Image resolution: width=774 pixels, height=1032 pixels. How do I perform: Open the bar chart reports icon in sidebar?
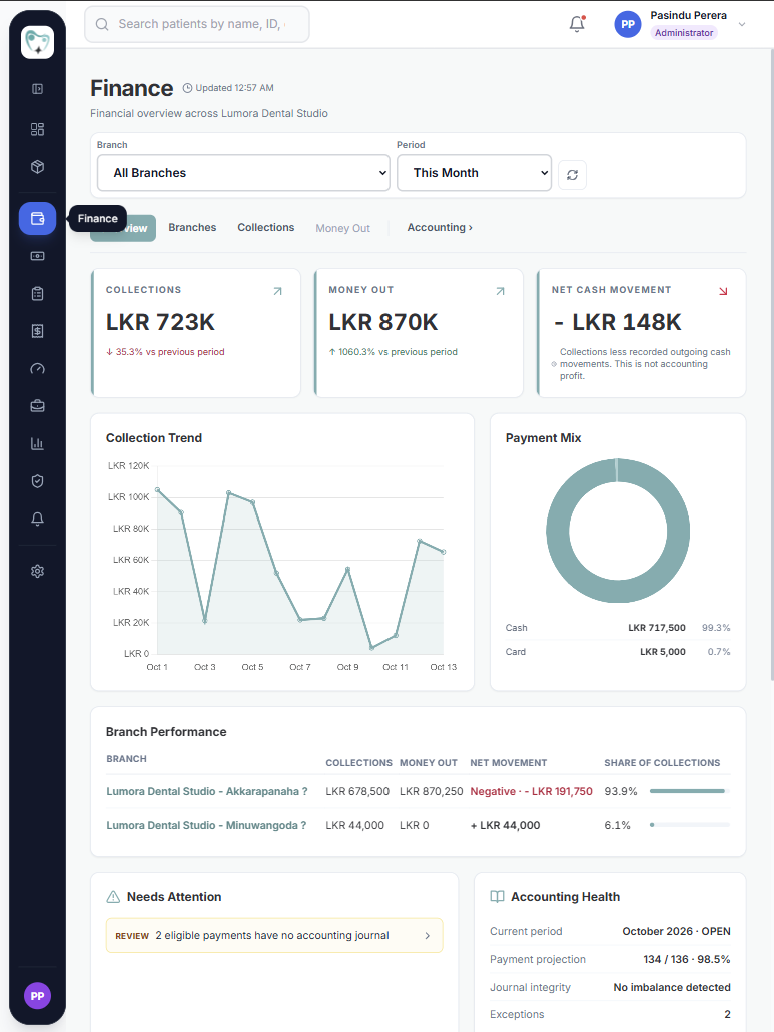pyautogui.click(x=38, y=444)
